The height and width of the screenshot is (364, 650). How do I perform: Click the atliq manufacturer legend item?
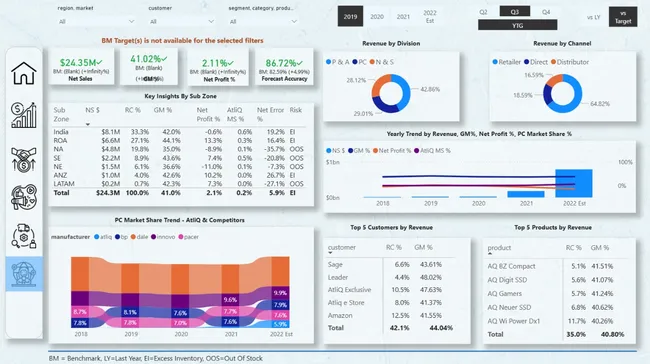(x=103, y=237)
